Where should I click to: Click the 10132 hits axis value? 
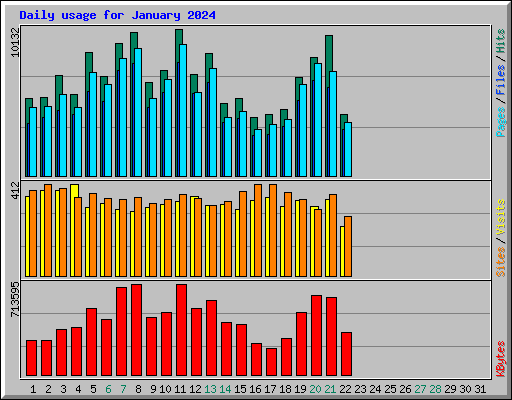point(16,42)
